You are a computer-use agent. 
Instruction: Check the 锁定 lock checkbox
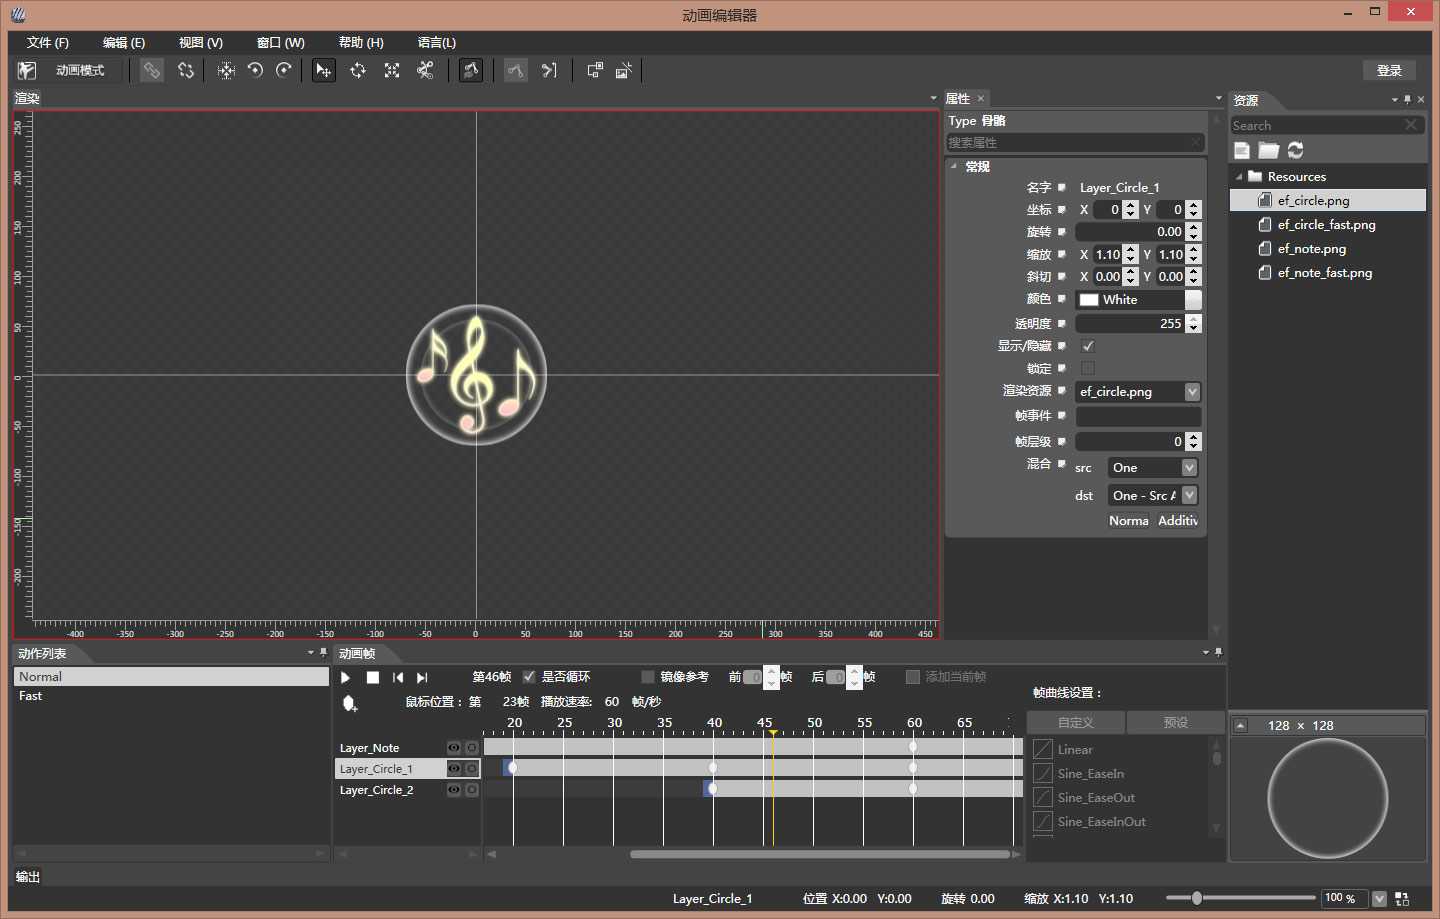click(x=1088, y=368)
